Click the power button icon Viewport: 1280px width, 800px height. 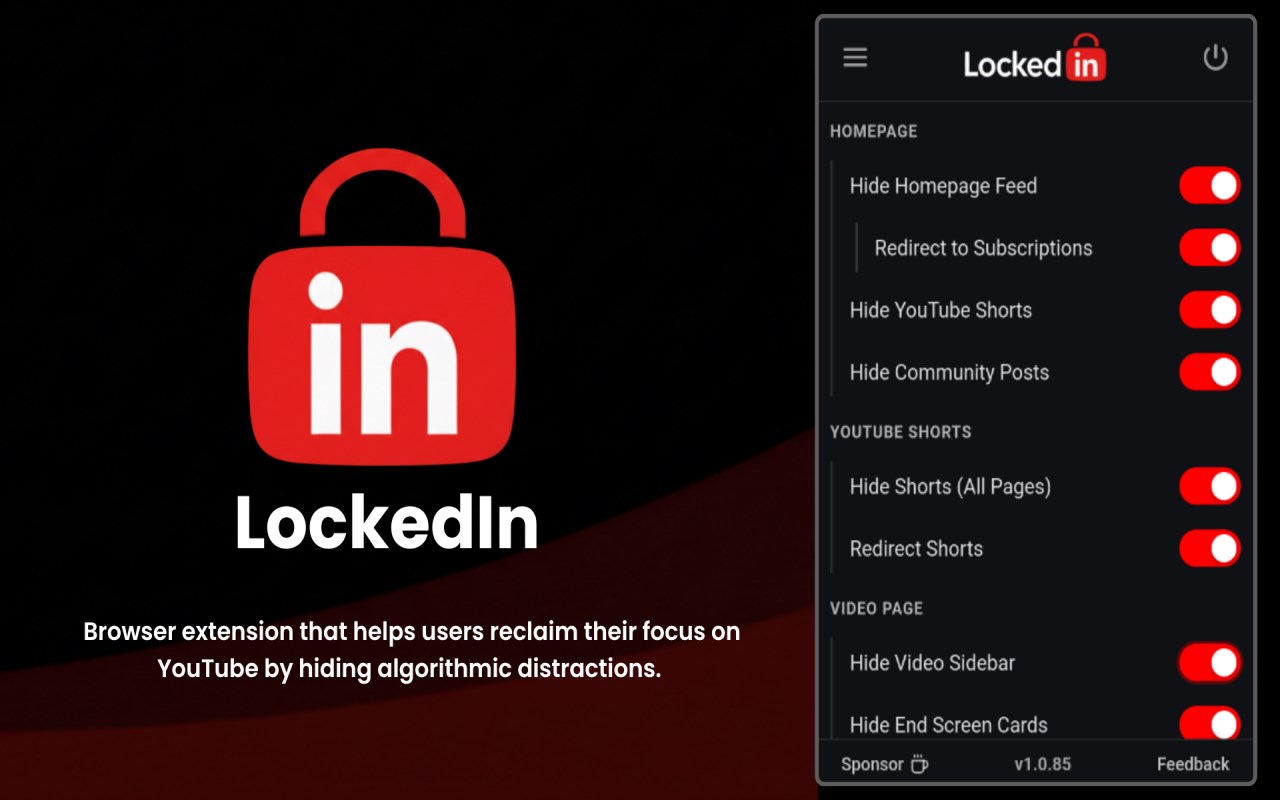click(x=1215, y=57)
